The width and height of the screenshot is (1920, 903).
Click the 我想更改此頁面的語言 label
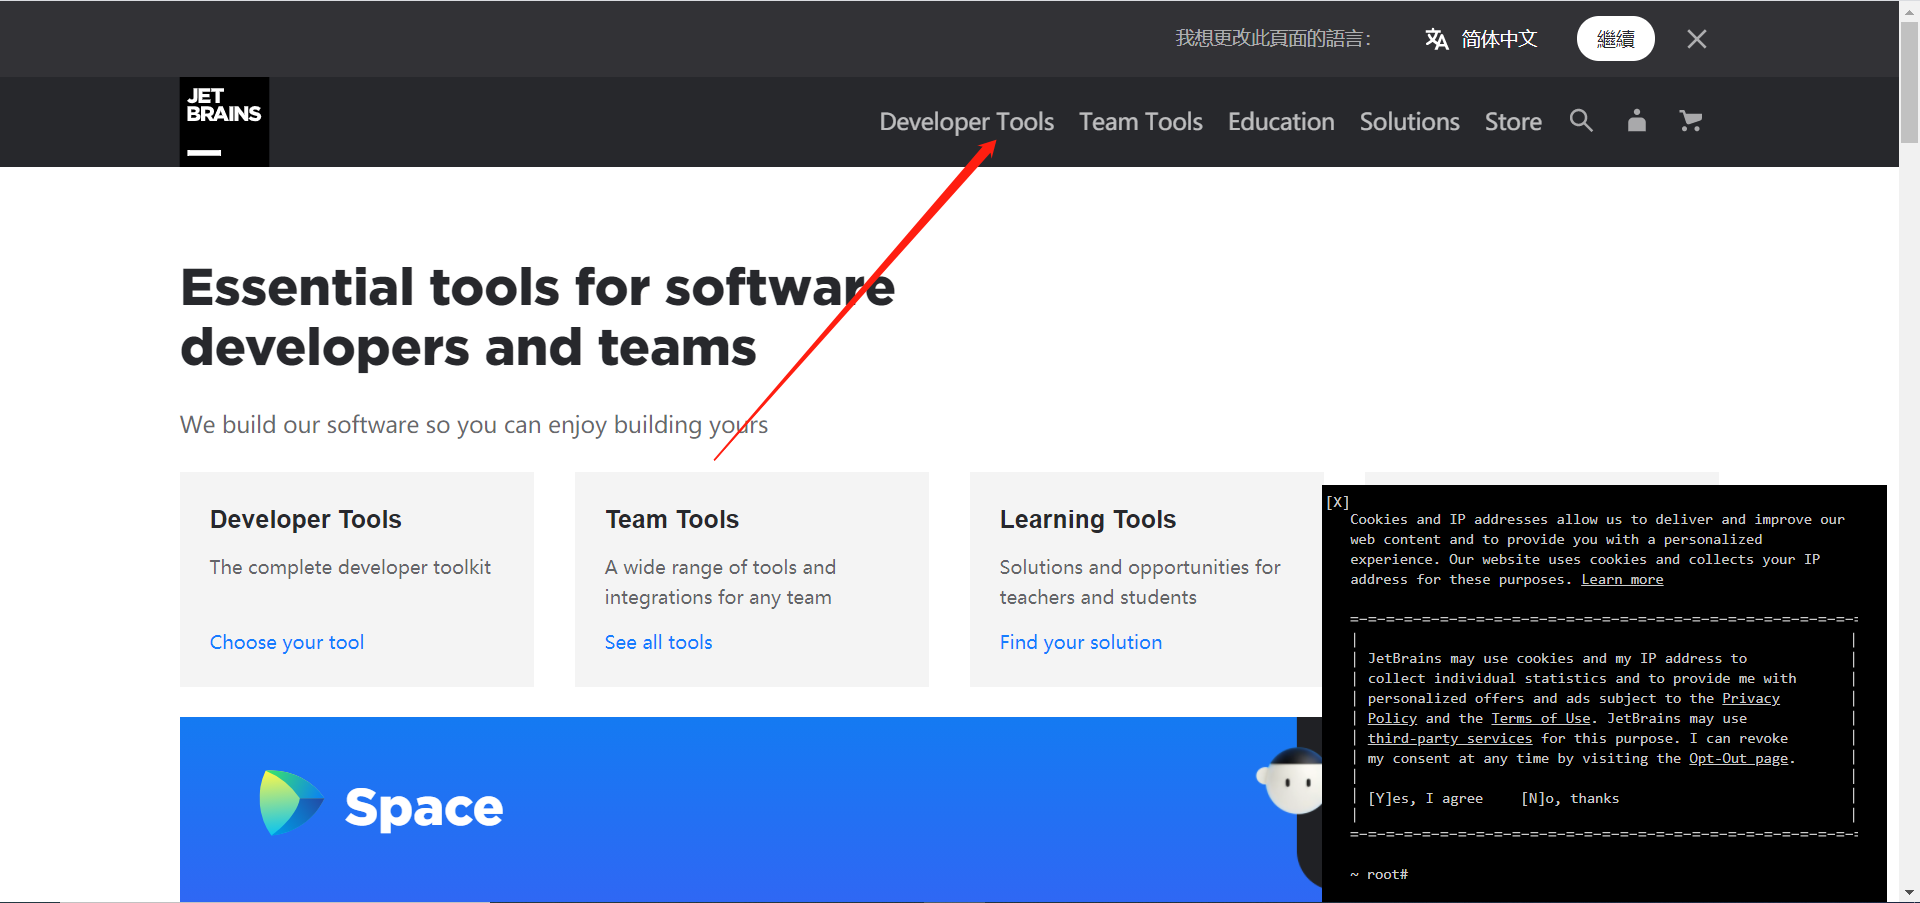(x=1273, y=39)
